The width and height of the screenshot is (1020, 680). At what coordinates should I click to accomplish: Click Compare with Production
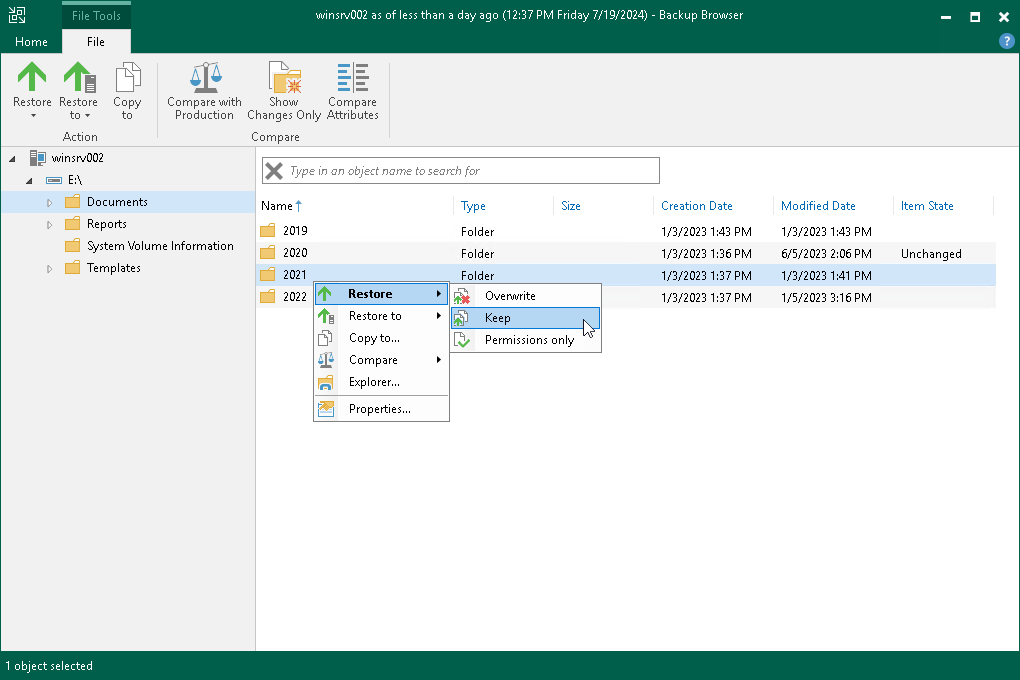tap(204, 88)
